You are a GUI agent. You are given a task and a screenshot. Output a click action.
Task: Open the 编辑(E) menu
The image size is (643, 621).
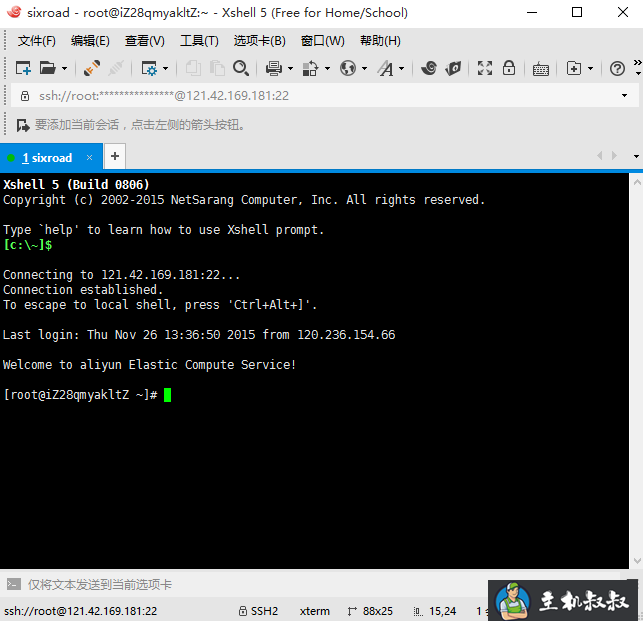90,41
